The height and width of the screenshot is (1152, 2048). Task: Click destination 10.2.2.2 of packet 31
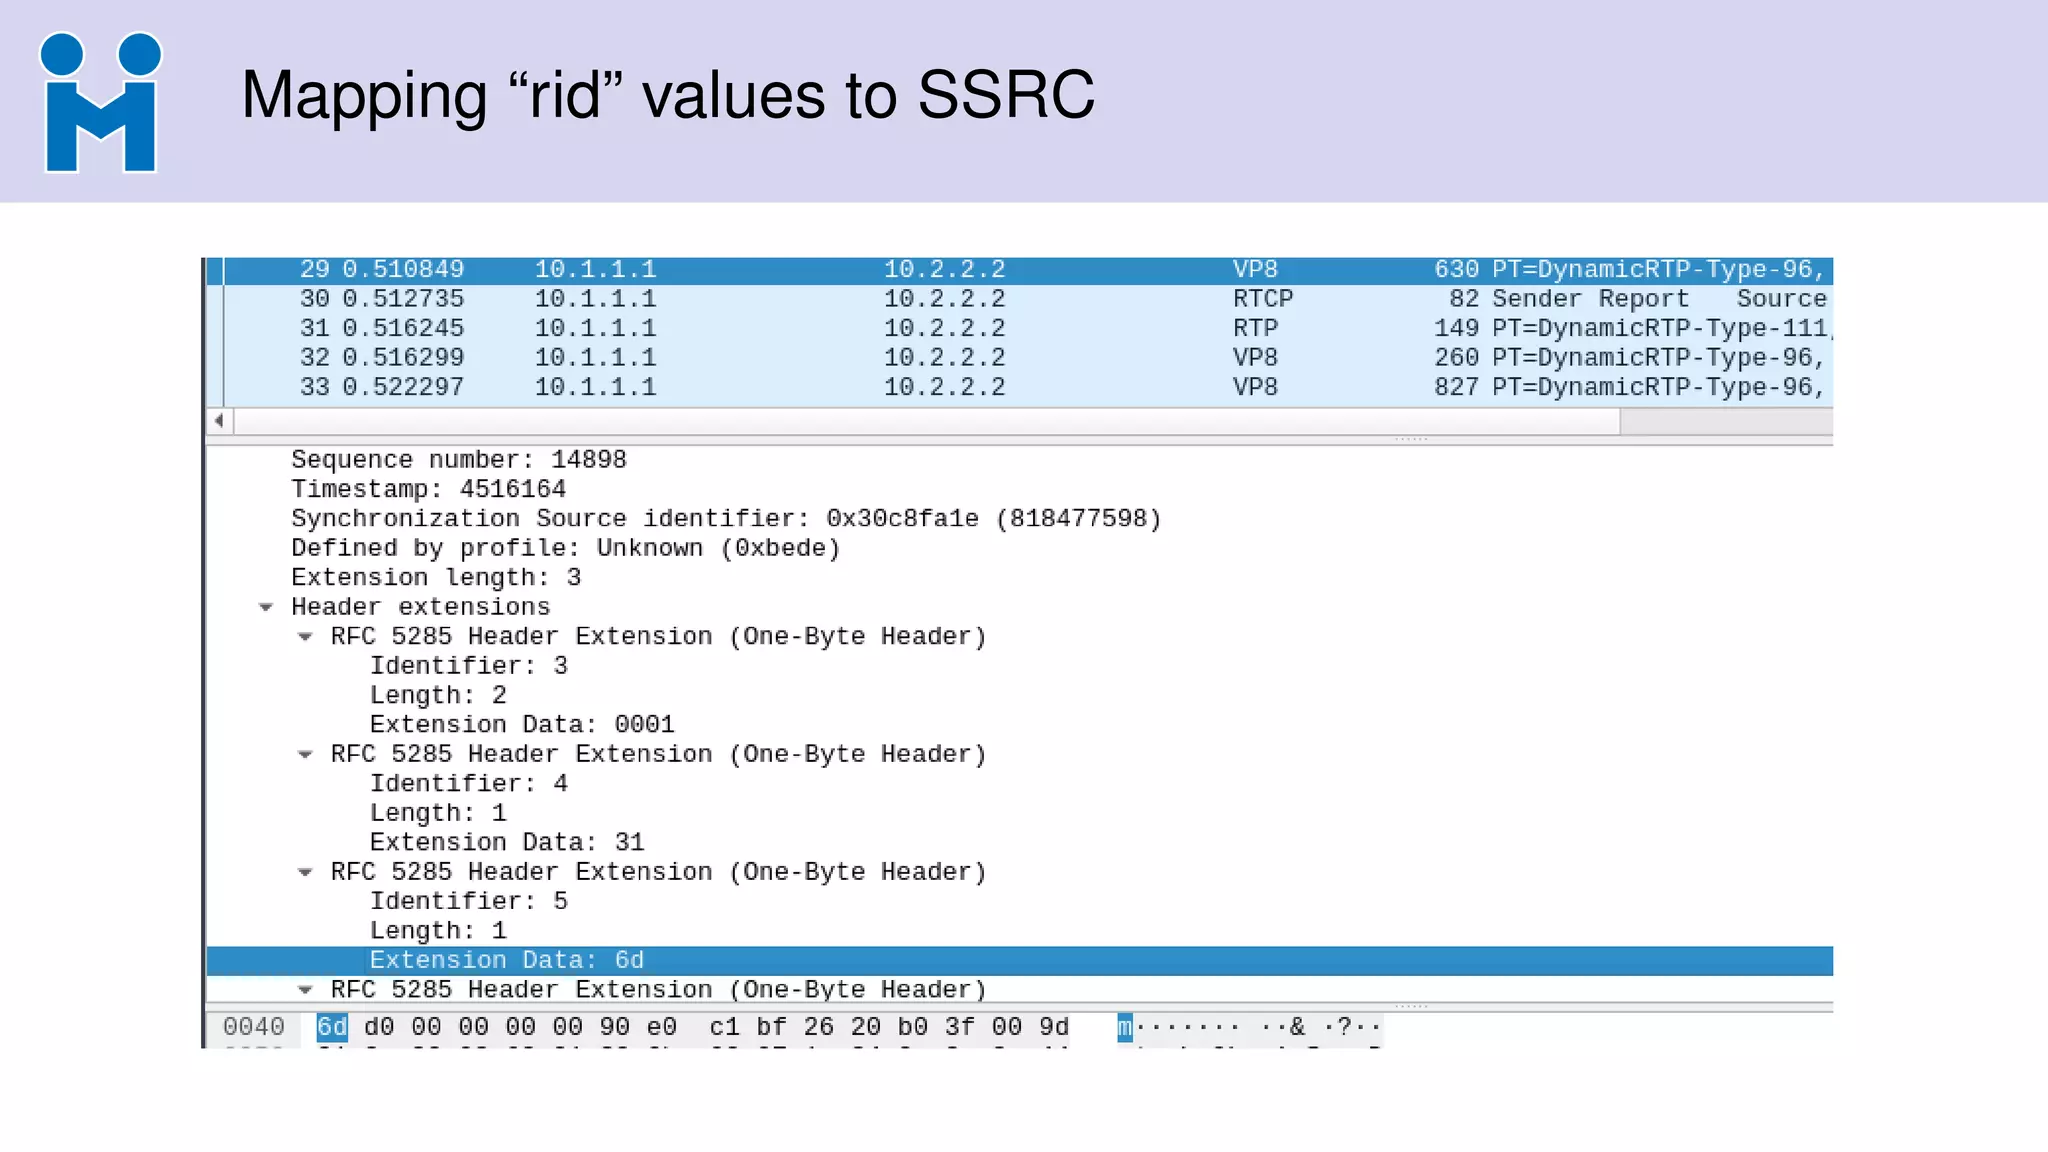pyautogui.click(x=945, y=329)
